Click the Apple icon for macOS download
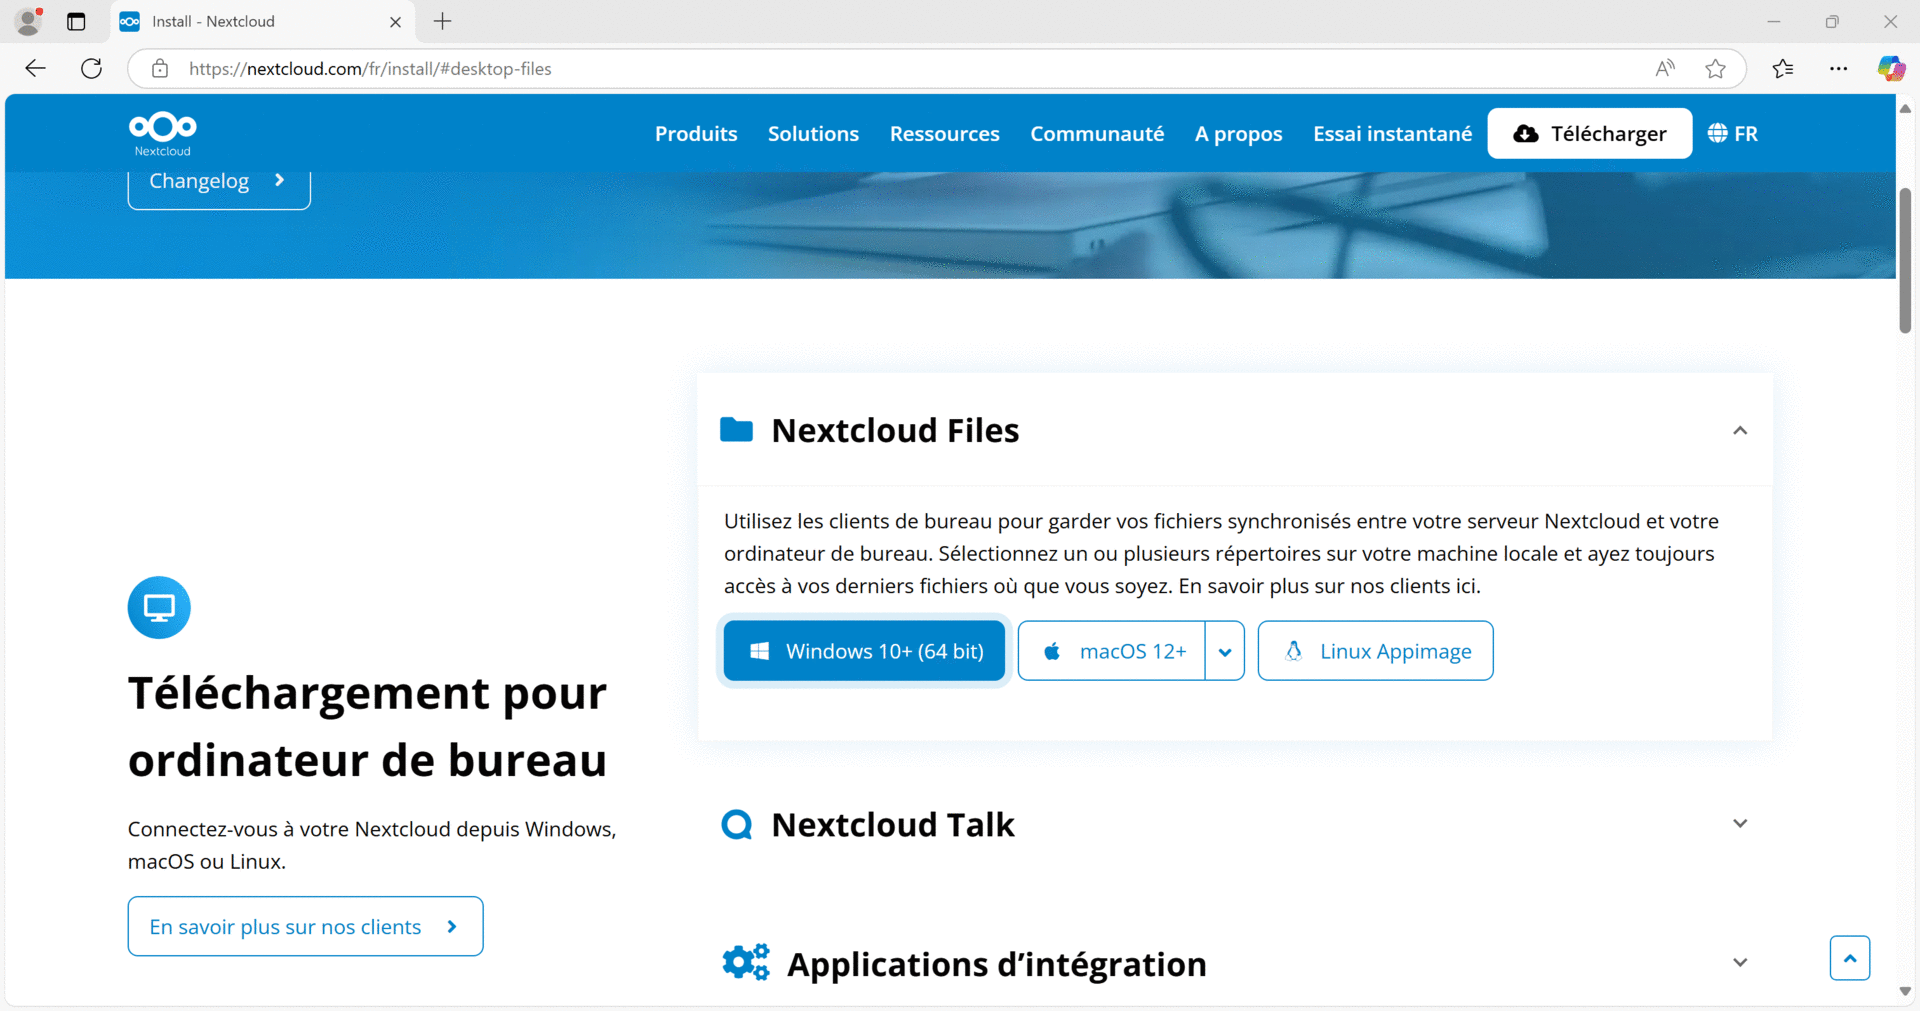Image resolution: width=1920 pixels, height=1011 pixels. click(x=1051, y=650)
